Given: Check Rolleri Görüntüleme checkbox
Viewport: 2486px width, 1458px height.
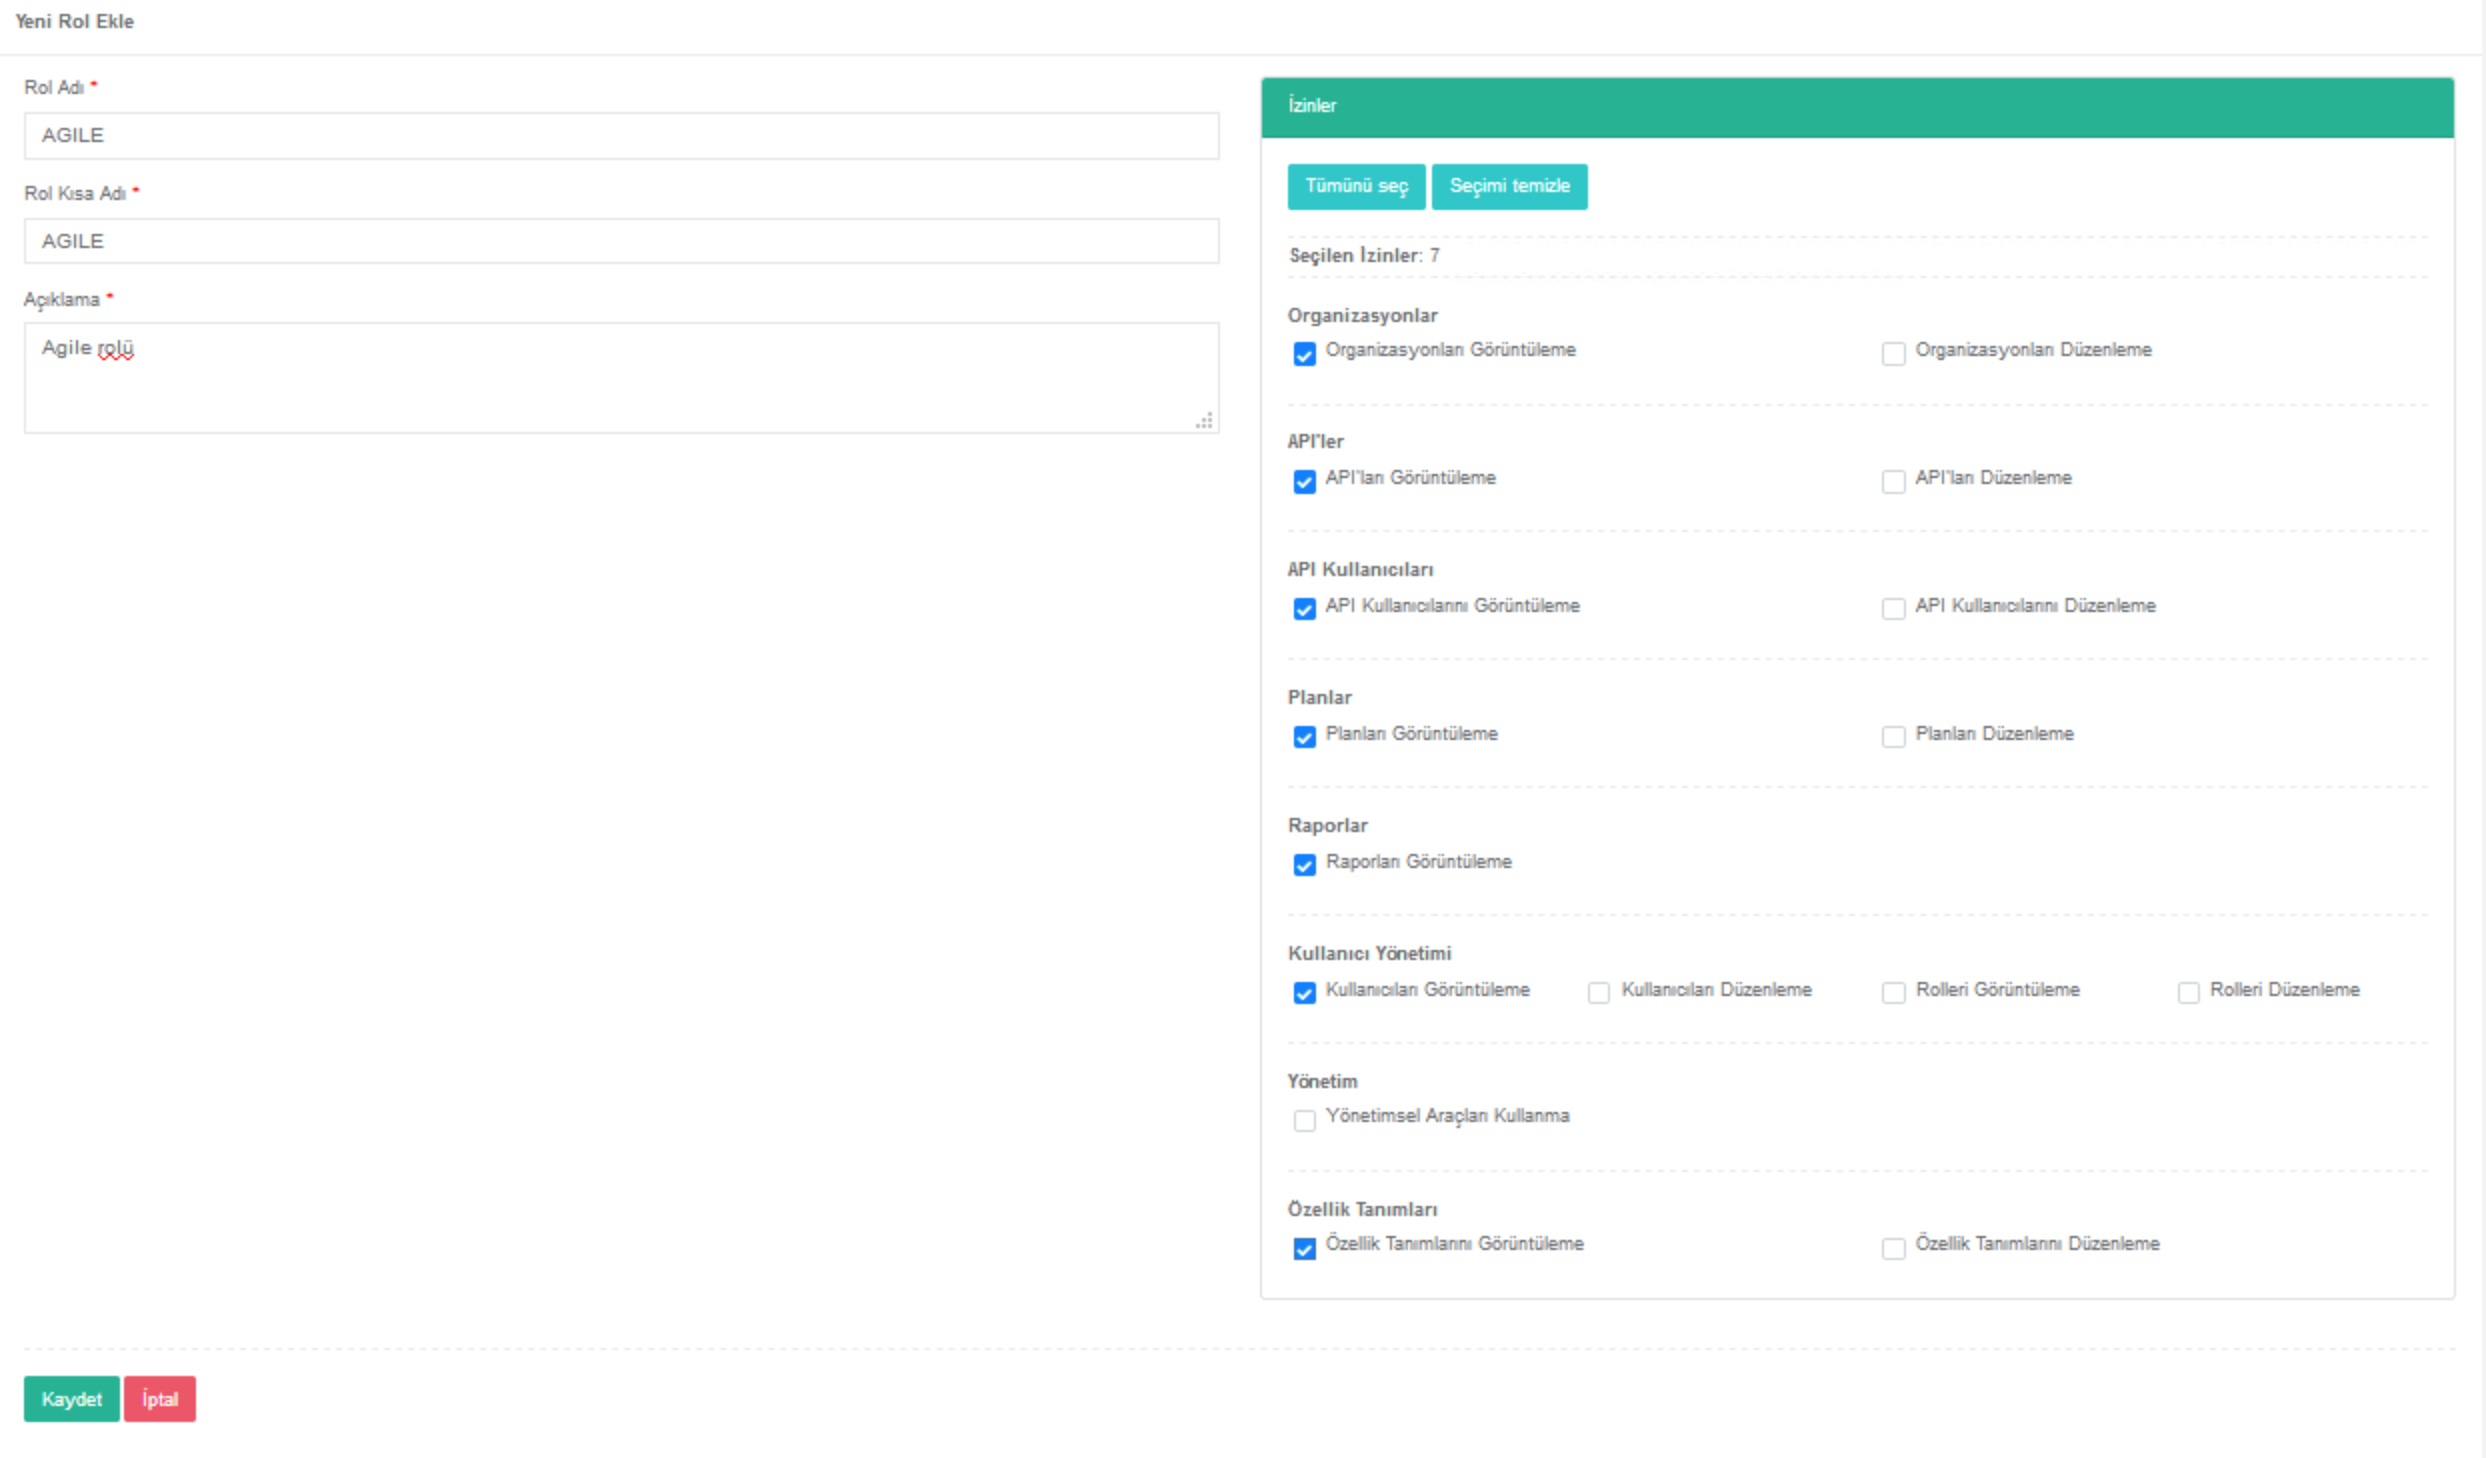Looking at the screenshot, I should [x=1893, y=993].
